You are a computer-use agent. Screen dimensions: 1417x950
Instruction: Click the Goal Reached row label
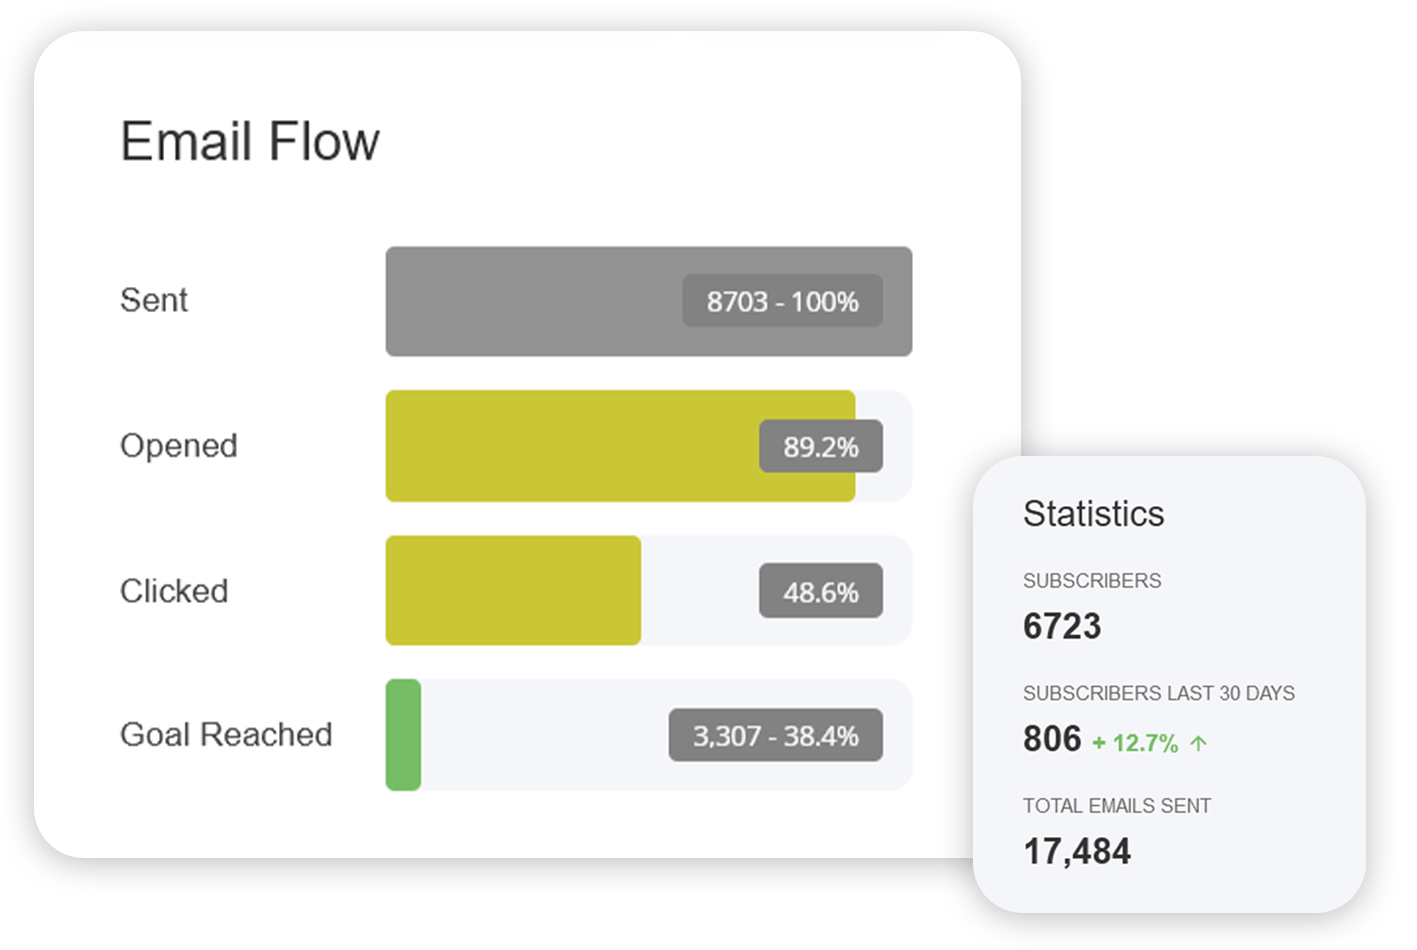pyautogui.click(x=226, y=735)
